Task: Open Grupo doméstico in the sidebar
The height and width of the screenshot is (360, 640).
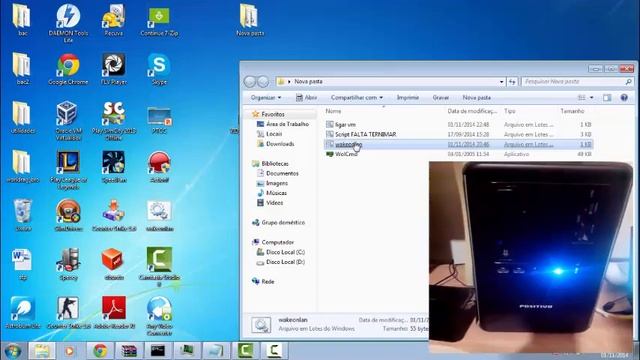Action: 283,222
